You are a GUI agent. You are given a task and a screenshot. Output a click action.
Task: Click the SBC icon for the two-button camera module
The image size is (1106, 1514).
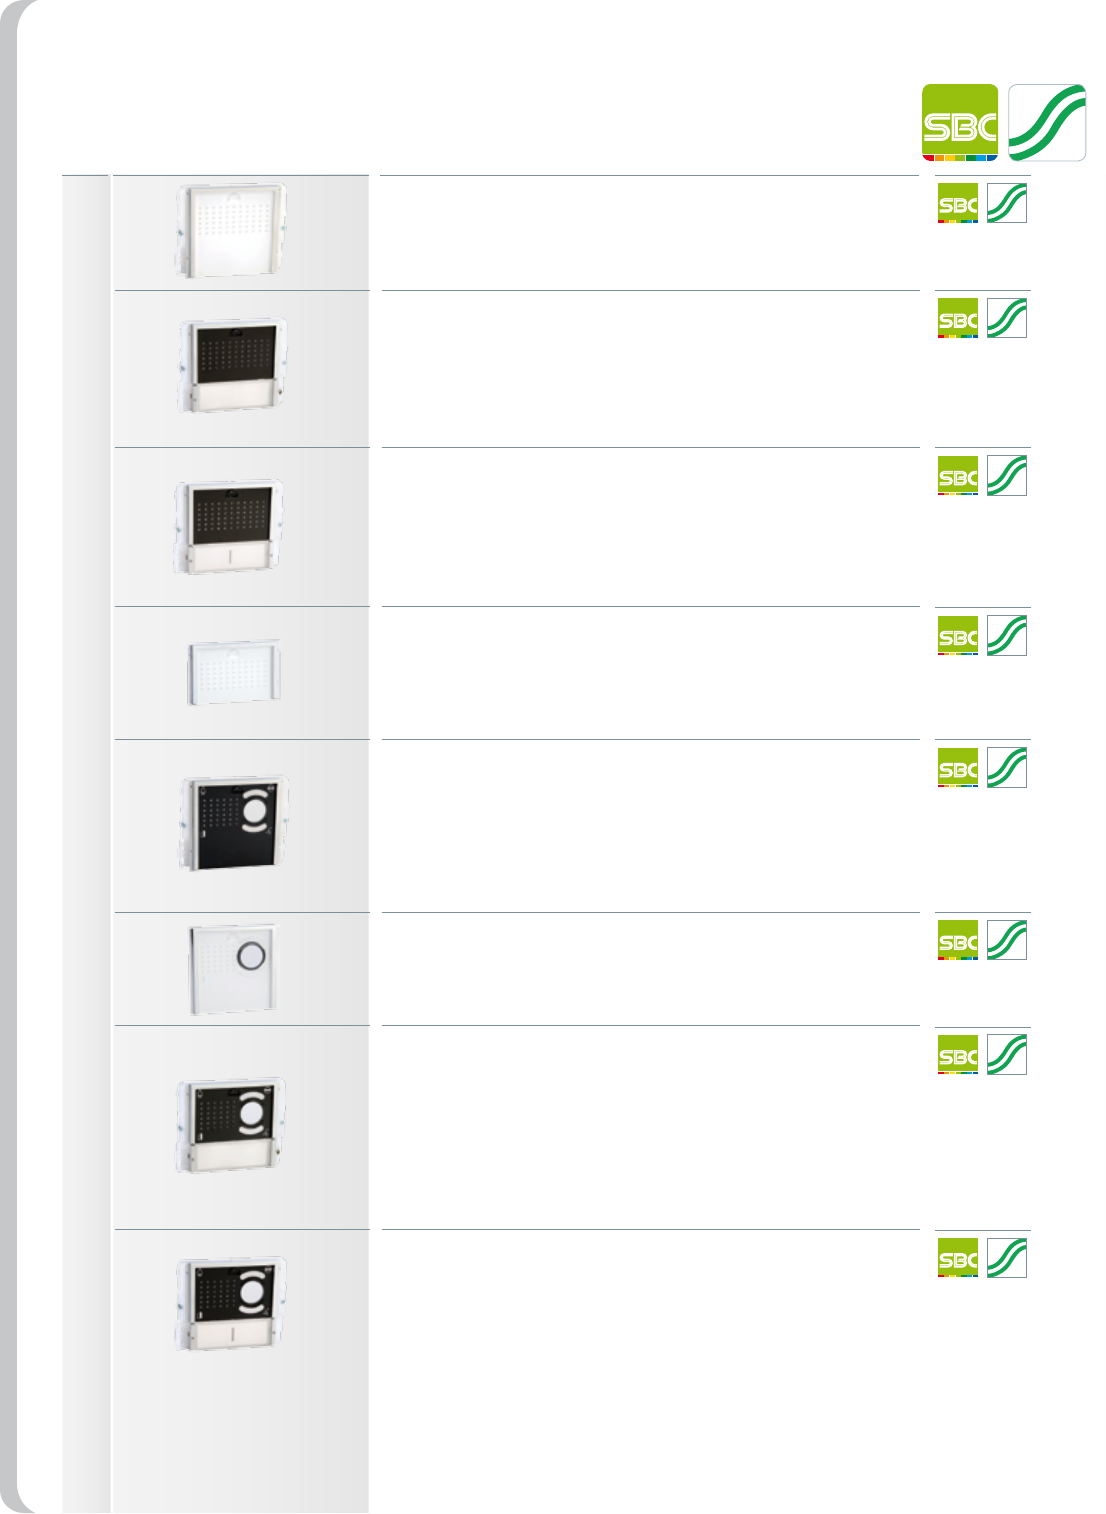tap(958, 1258)
